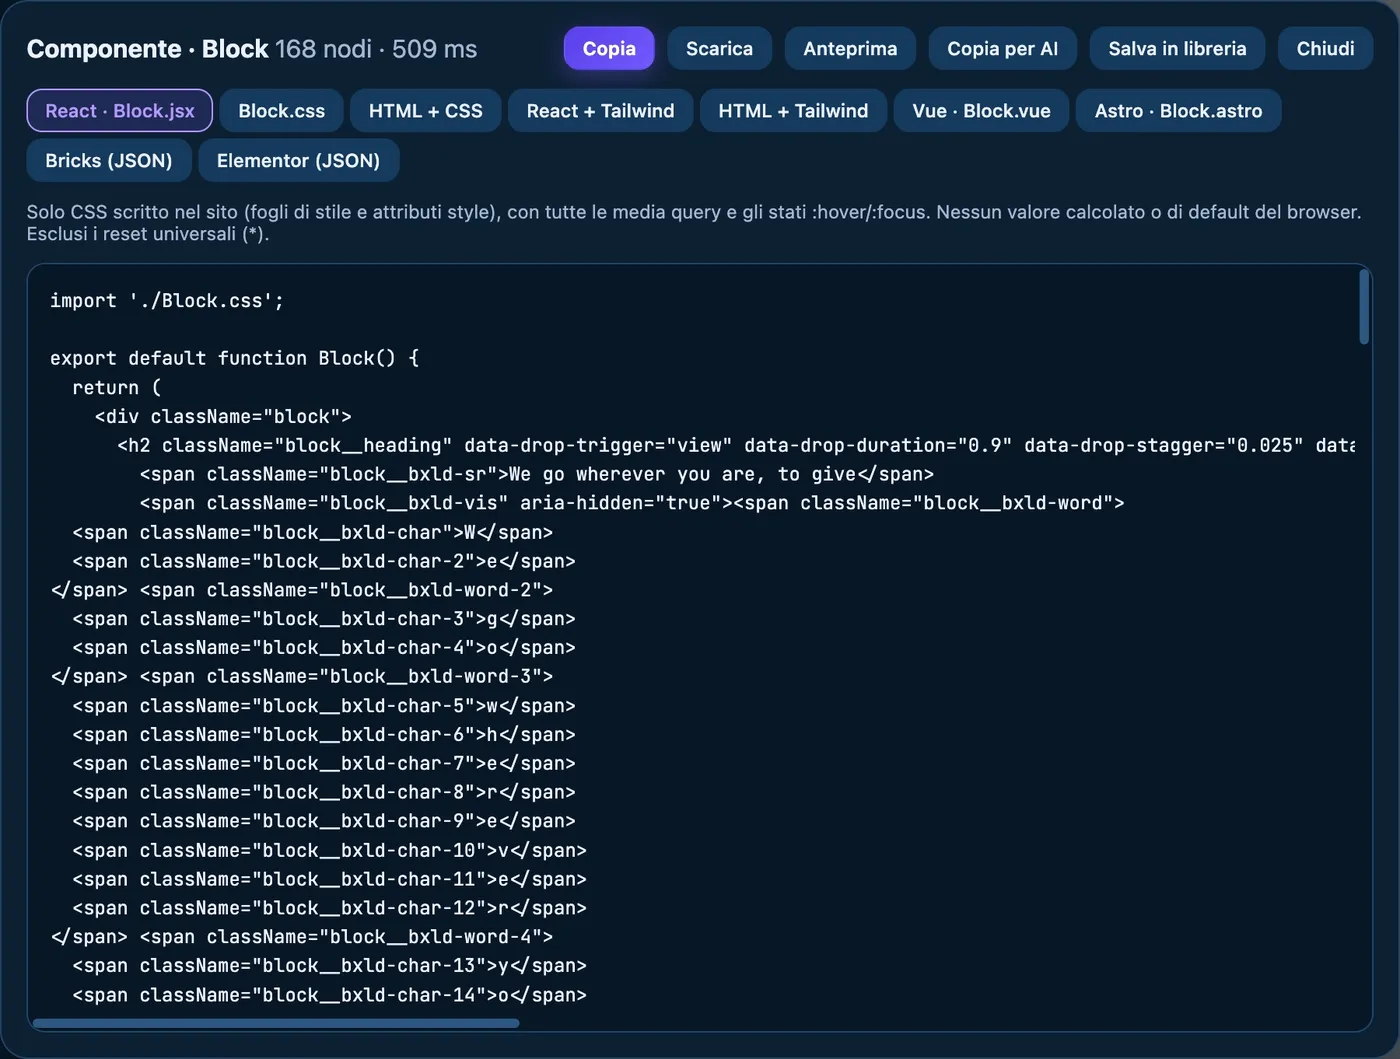Image resolution: width=1400 pixels, height=1059 pixels.
Task: Click the "export default function Block() {" line
Action: (235, 358)
